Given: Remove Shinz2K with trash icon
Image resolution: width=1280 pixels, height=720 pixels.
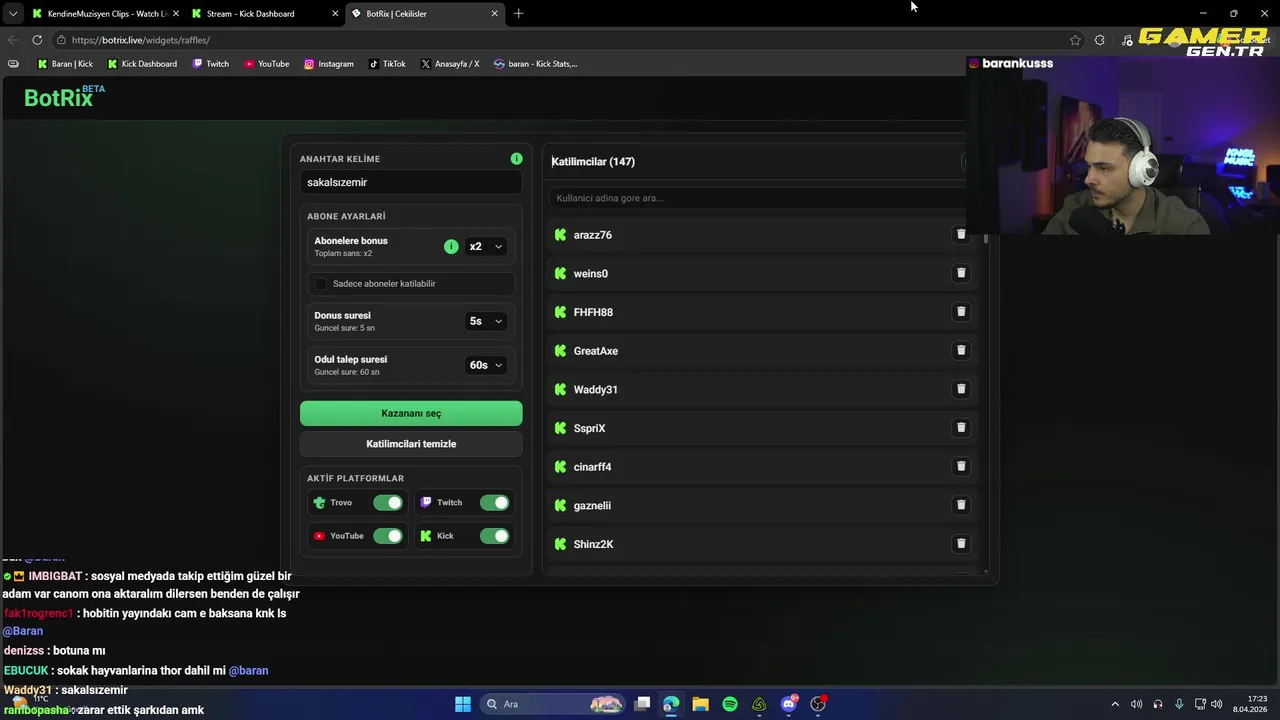Looking at the screenshot, I should click(961, 544).
